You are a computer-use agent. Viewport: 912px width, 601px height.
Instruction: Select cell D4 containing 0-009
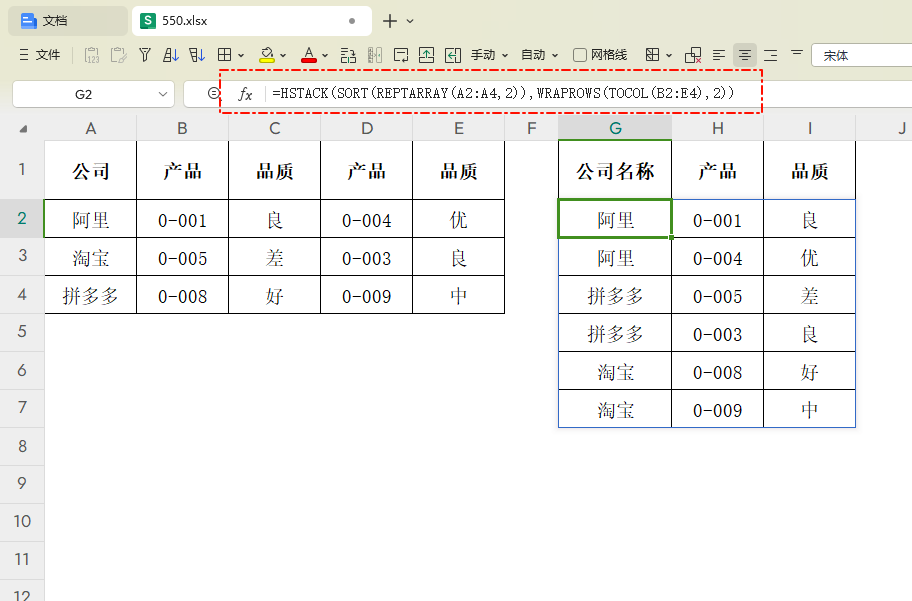[x=366, y=295]
